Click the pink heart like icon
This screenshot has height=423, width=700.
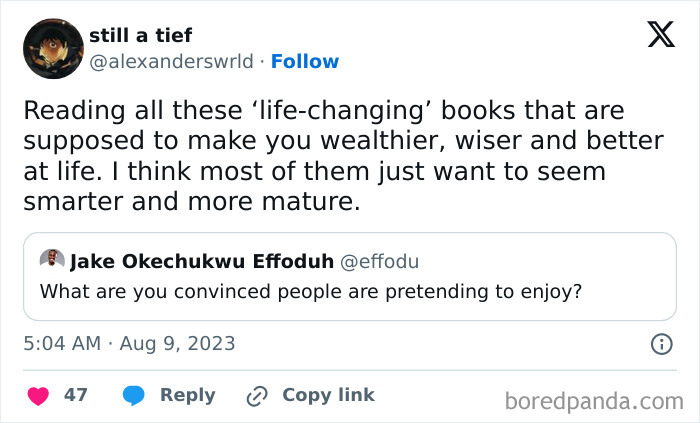pyautogui.click(x=38, y=396)
